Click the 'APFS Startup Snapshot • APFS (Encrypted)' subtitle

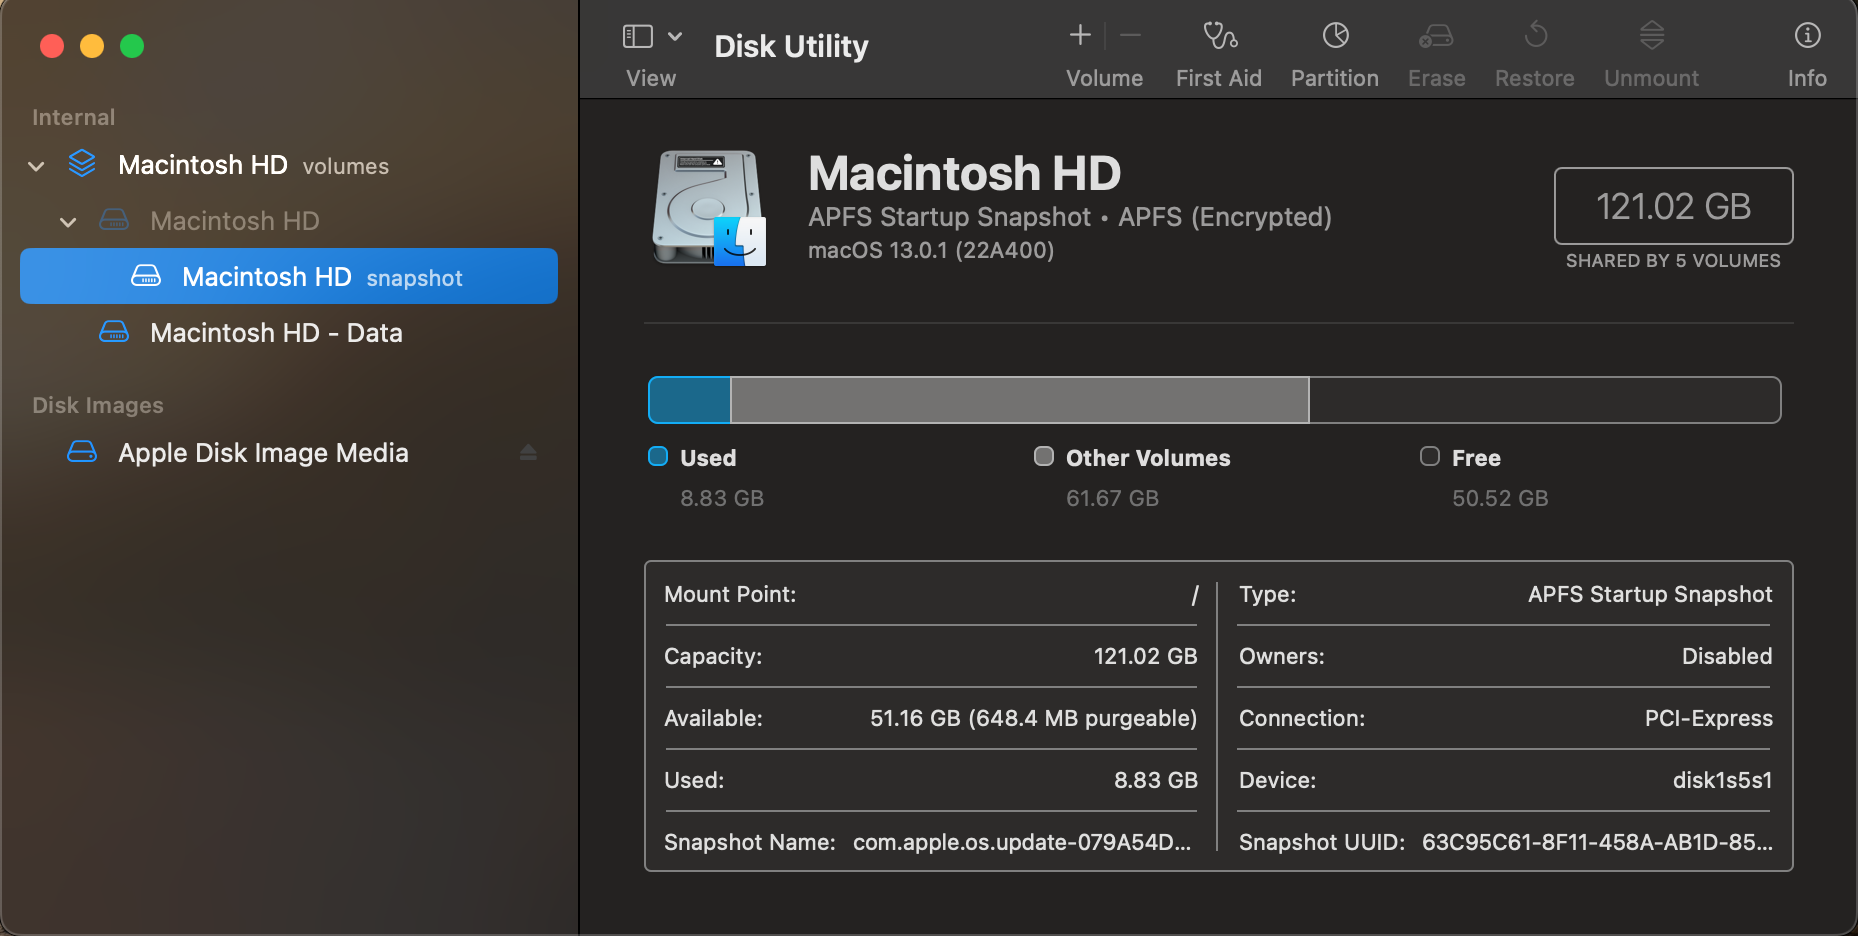pos(1070,217)
